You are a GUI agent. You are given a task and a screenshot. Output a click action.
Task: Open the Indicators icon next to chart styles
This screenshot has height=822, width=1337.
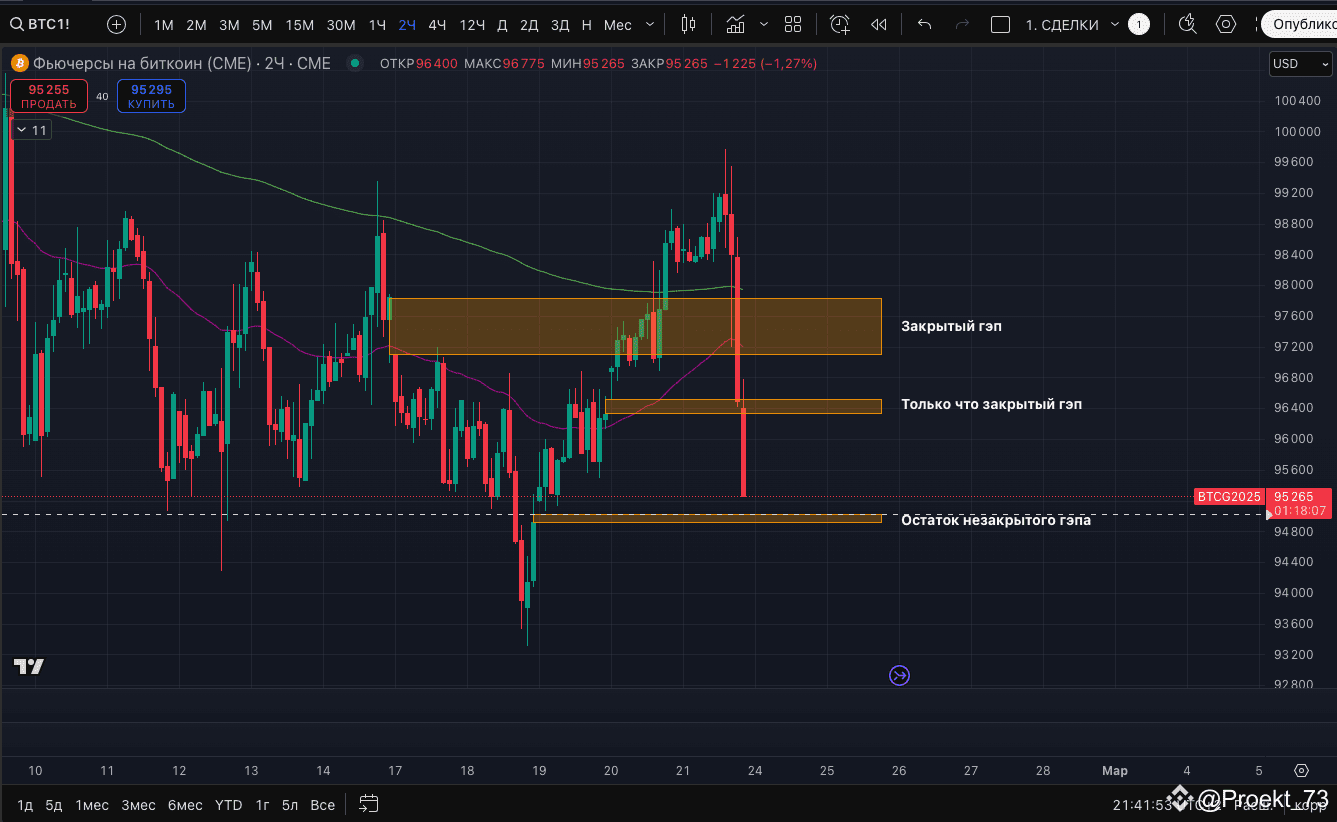coord(737,23)
